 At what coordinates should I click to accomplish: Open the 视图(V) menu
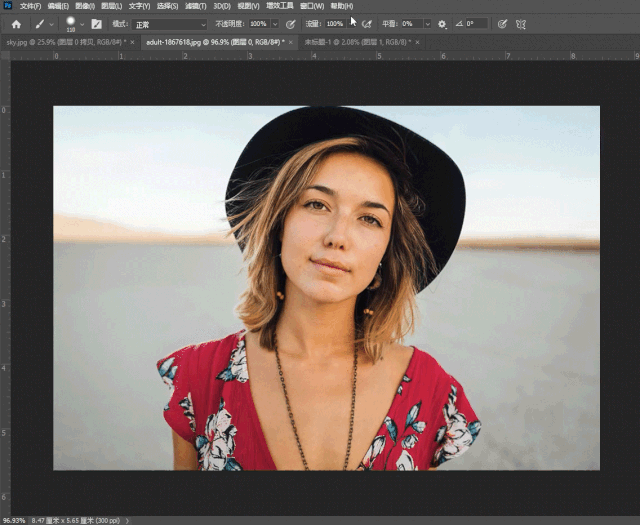248,6
